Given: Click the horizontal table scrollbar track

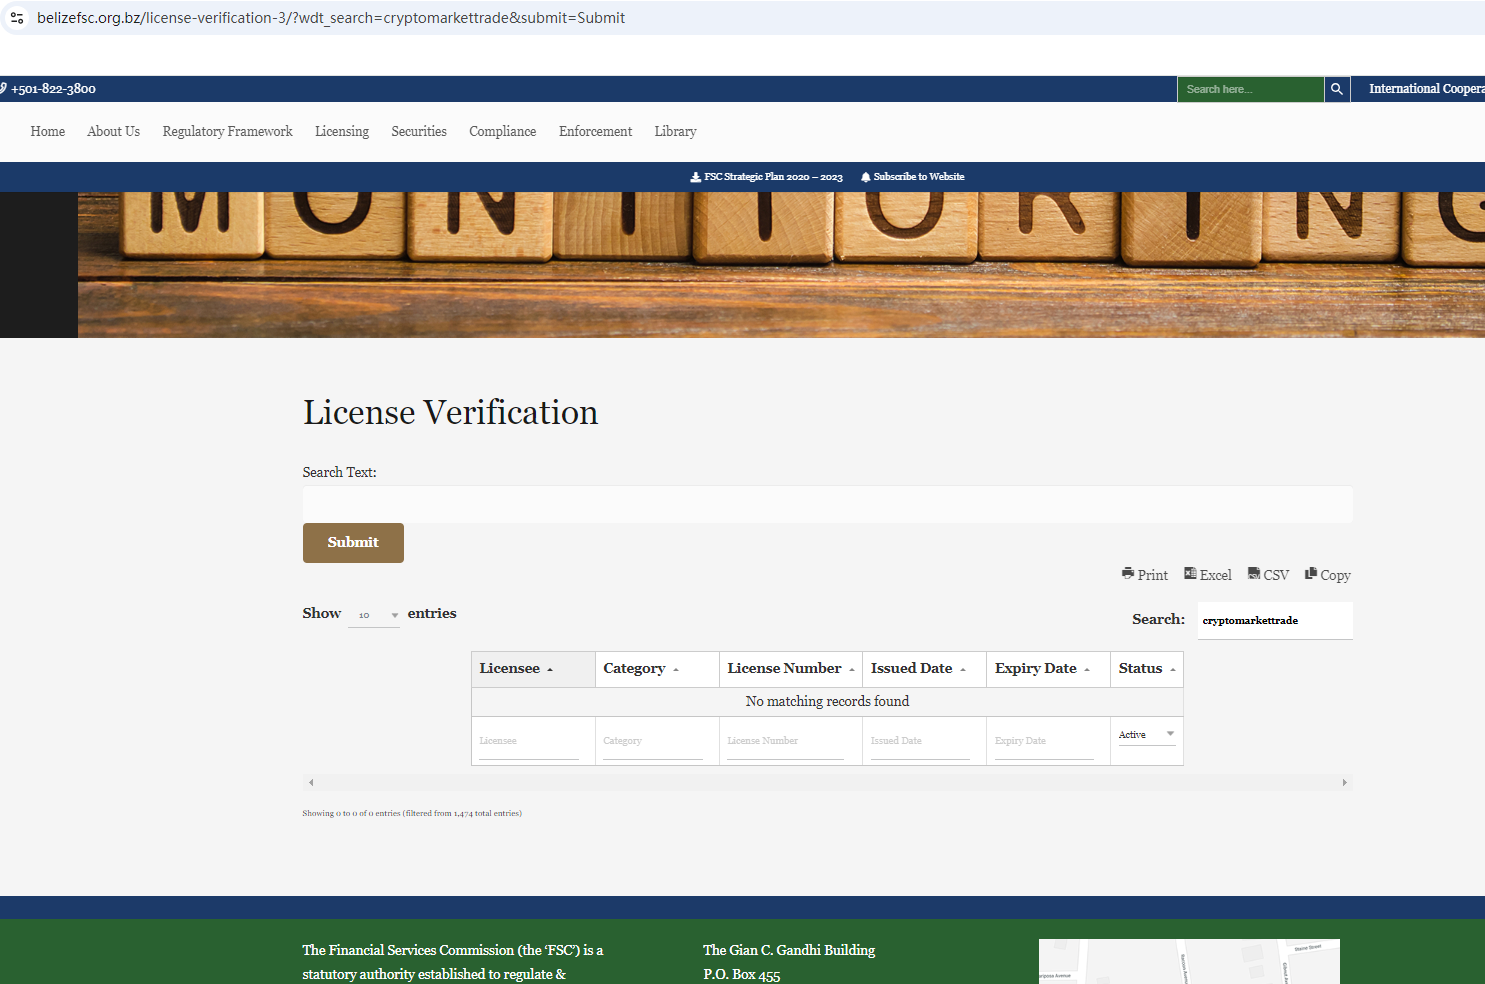Looking at the screenshot, I should click(x=827, y=783).
